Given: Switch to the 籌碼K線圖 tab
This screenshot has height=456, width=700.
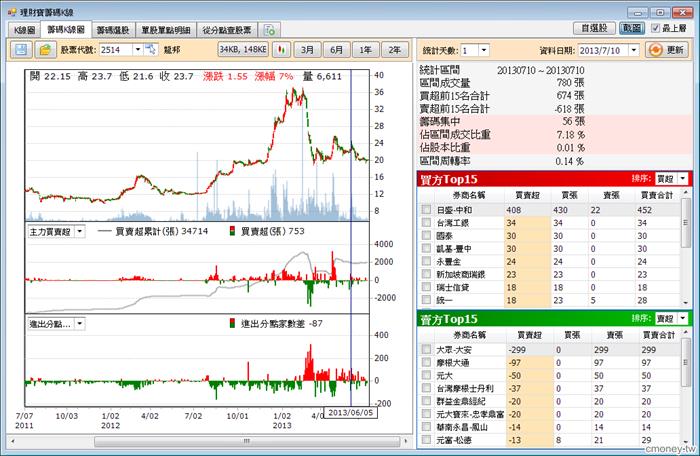Looking at the screenshot, I should pyautogui.click(x=66, y=29).
